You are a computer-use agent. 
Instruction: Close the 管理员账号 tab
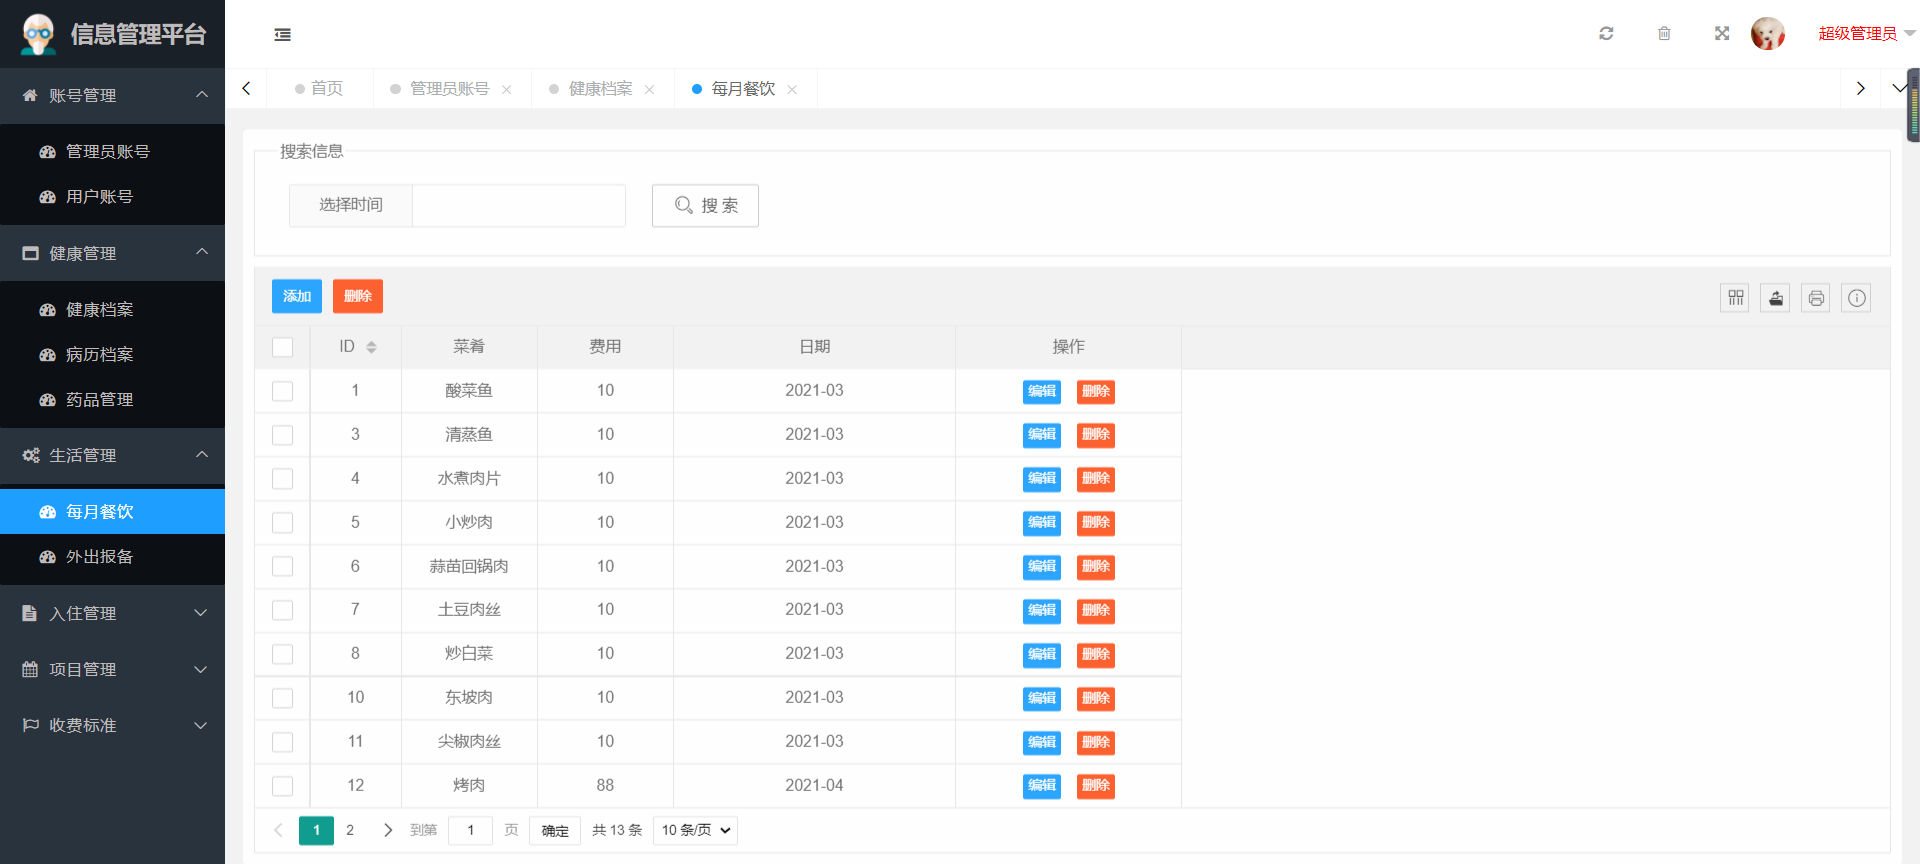click(507, 90)
